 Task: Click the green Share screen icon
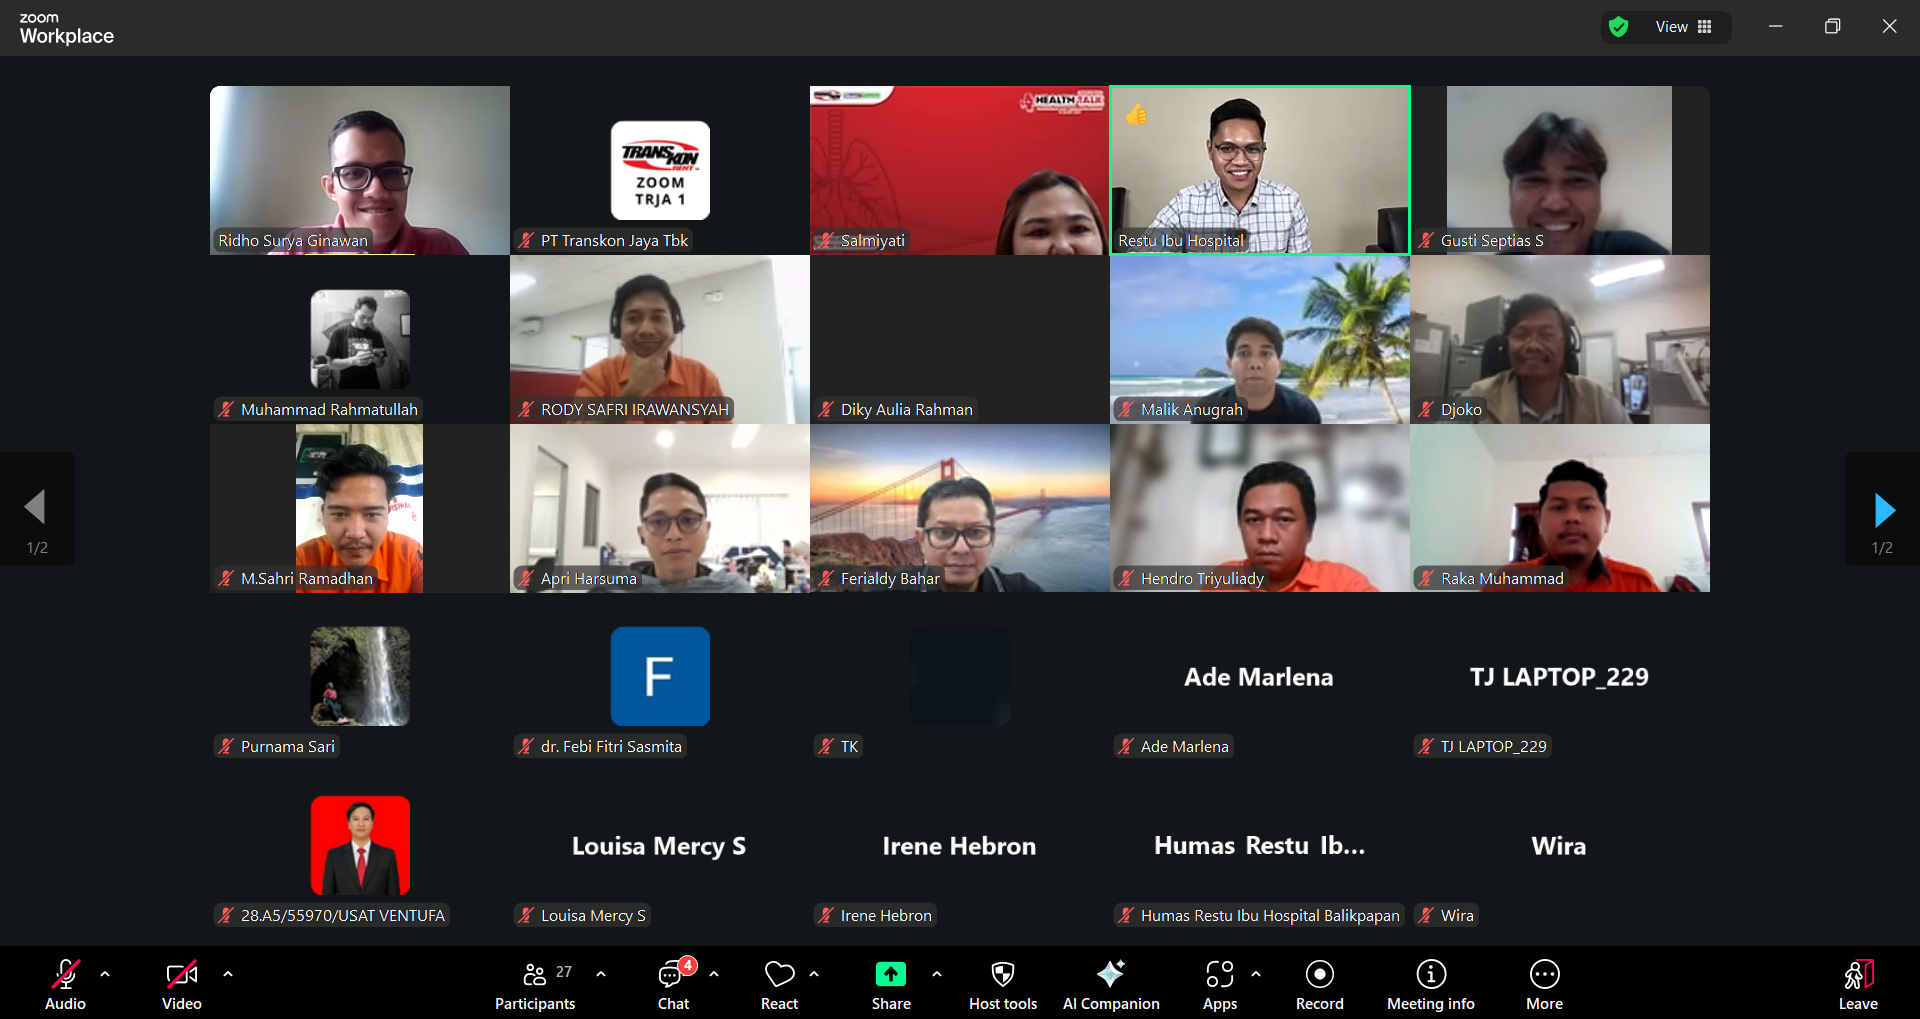click(890, 974)
